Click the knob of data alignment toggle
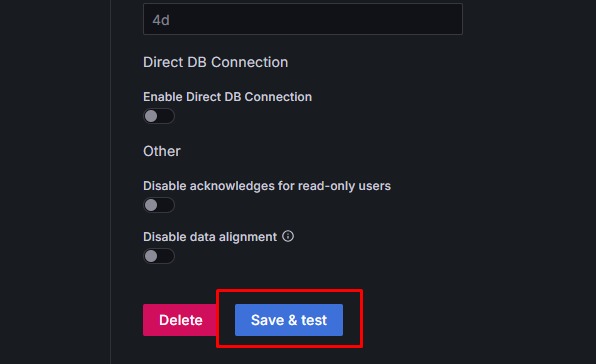This screenshot has width=596, height=364. [x=151, y=256]
